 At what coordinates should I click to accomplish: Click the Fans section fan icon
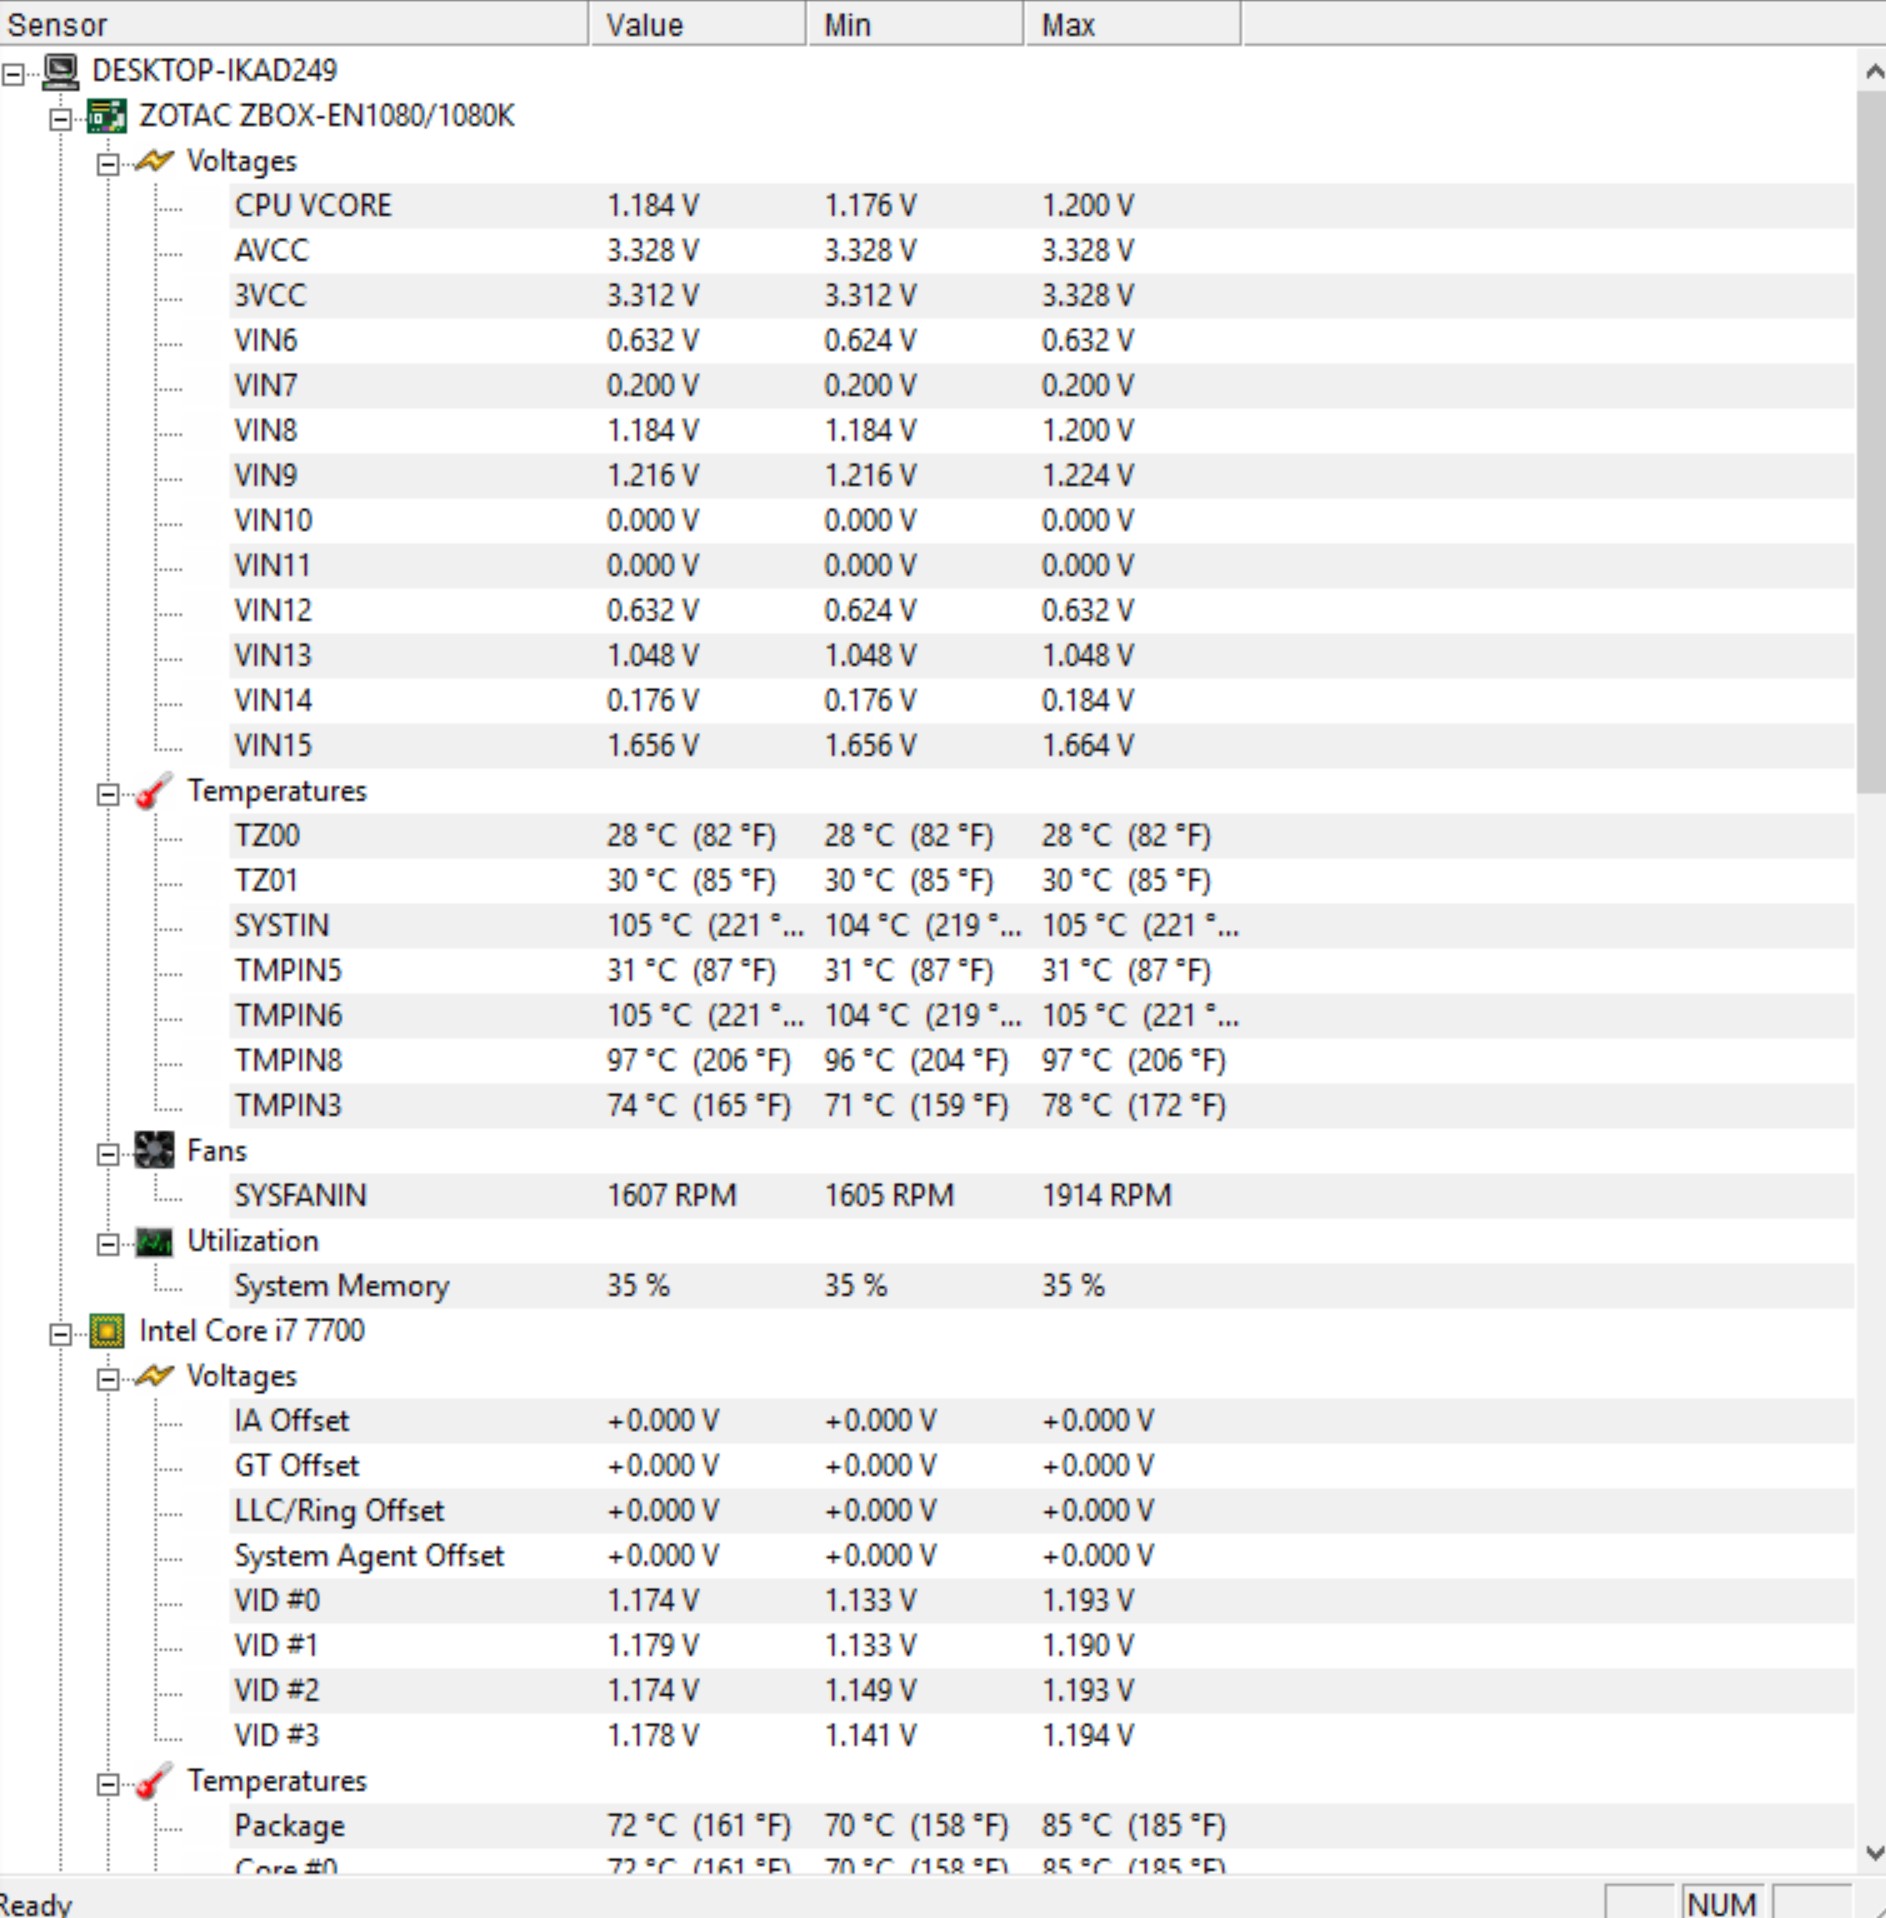coord(154,1150)
